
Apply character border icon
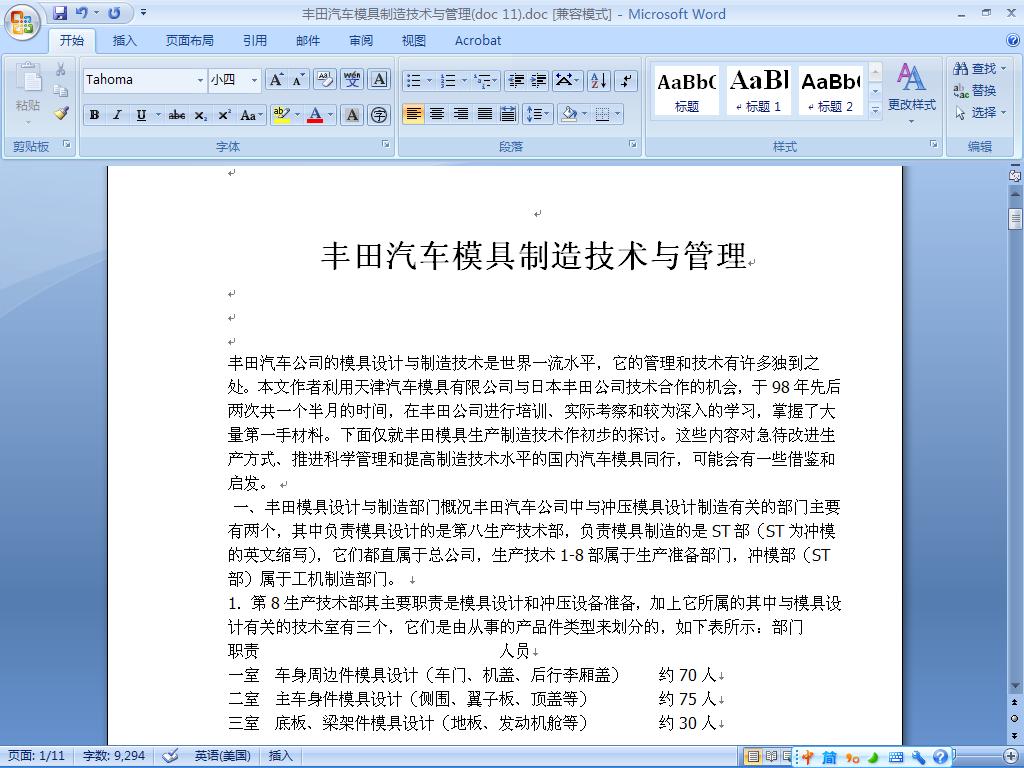tap(379, 80)
